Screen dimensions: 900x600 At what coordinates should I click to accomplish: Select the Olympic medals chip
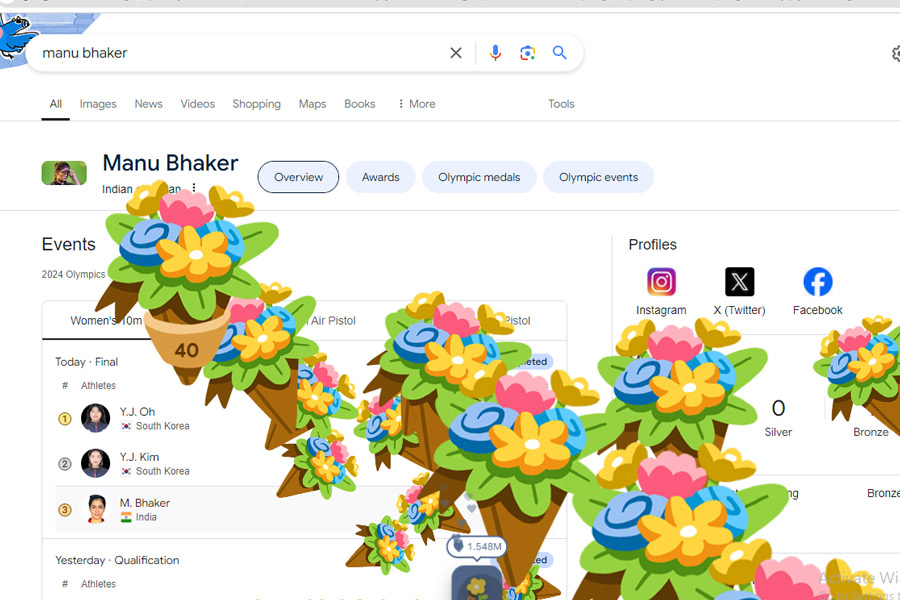(479, 177)
